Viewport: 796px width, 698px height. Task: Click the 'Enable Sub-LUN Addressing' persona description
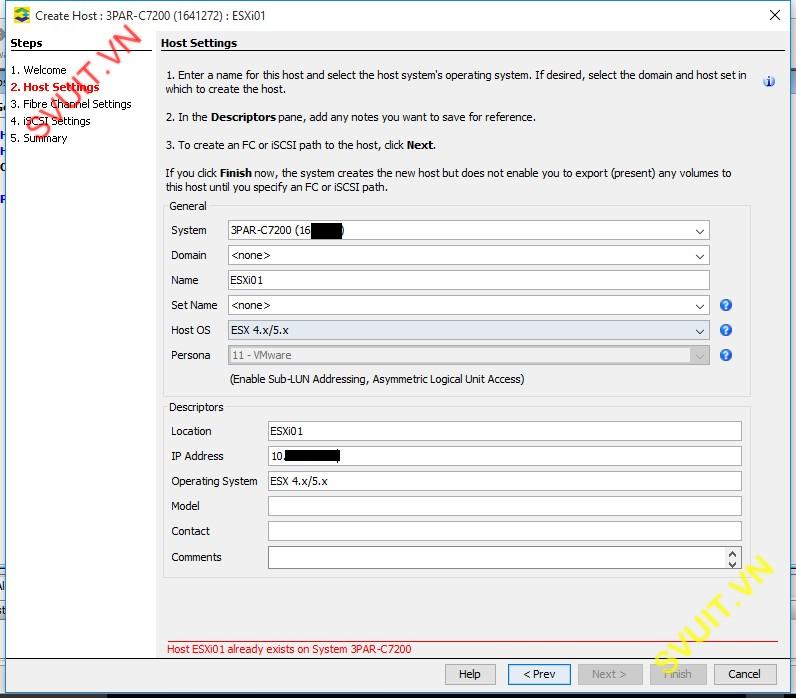click(x=377, y=379)
